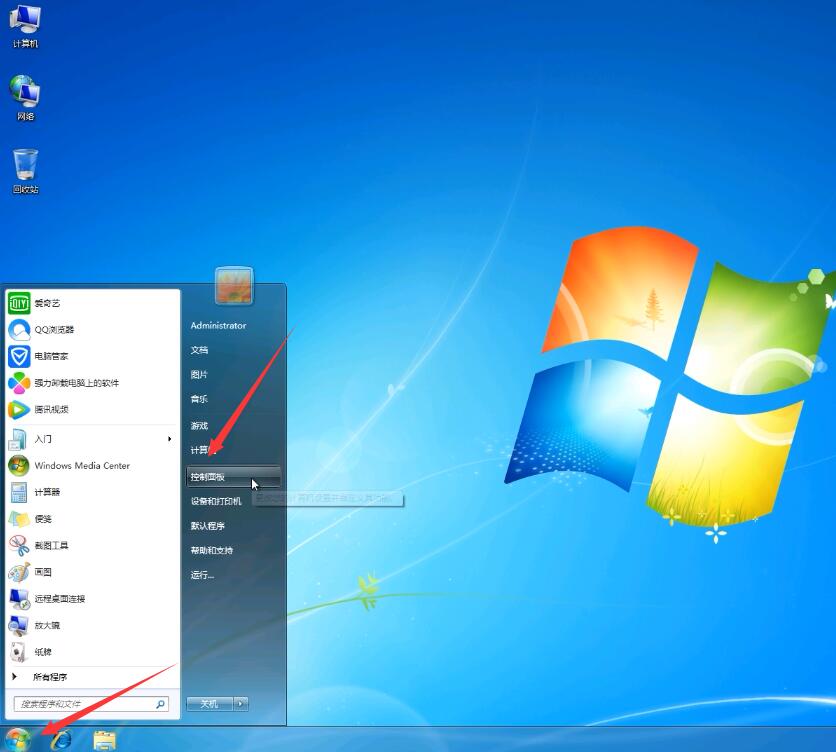Screen dimensions: 836x752
Task: Click the Windows Start orb button
Action: coord(18,740)
